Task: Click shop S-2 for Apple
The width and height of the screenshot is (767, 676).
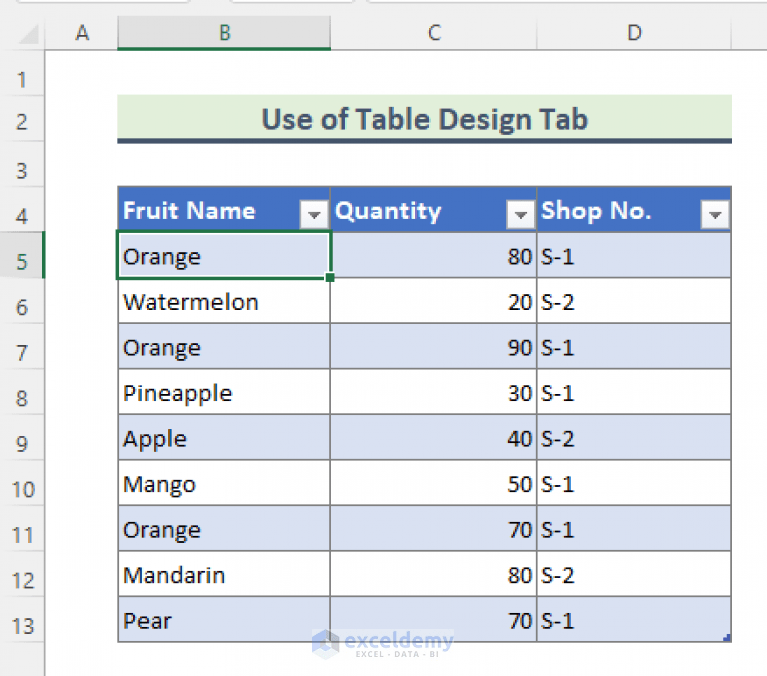Action: [634, 437]
